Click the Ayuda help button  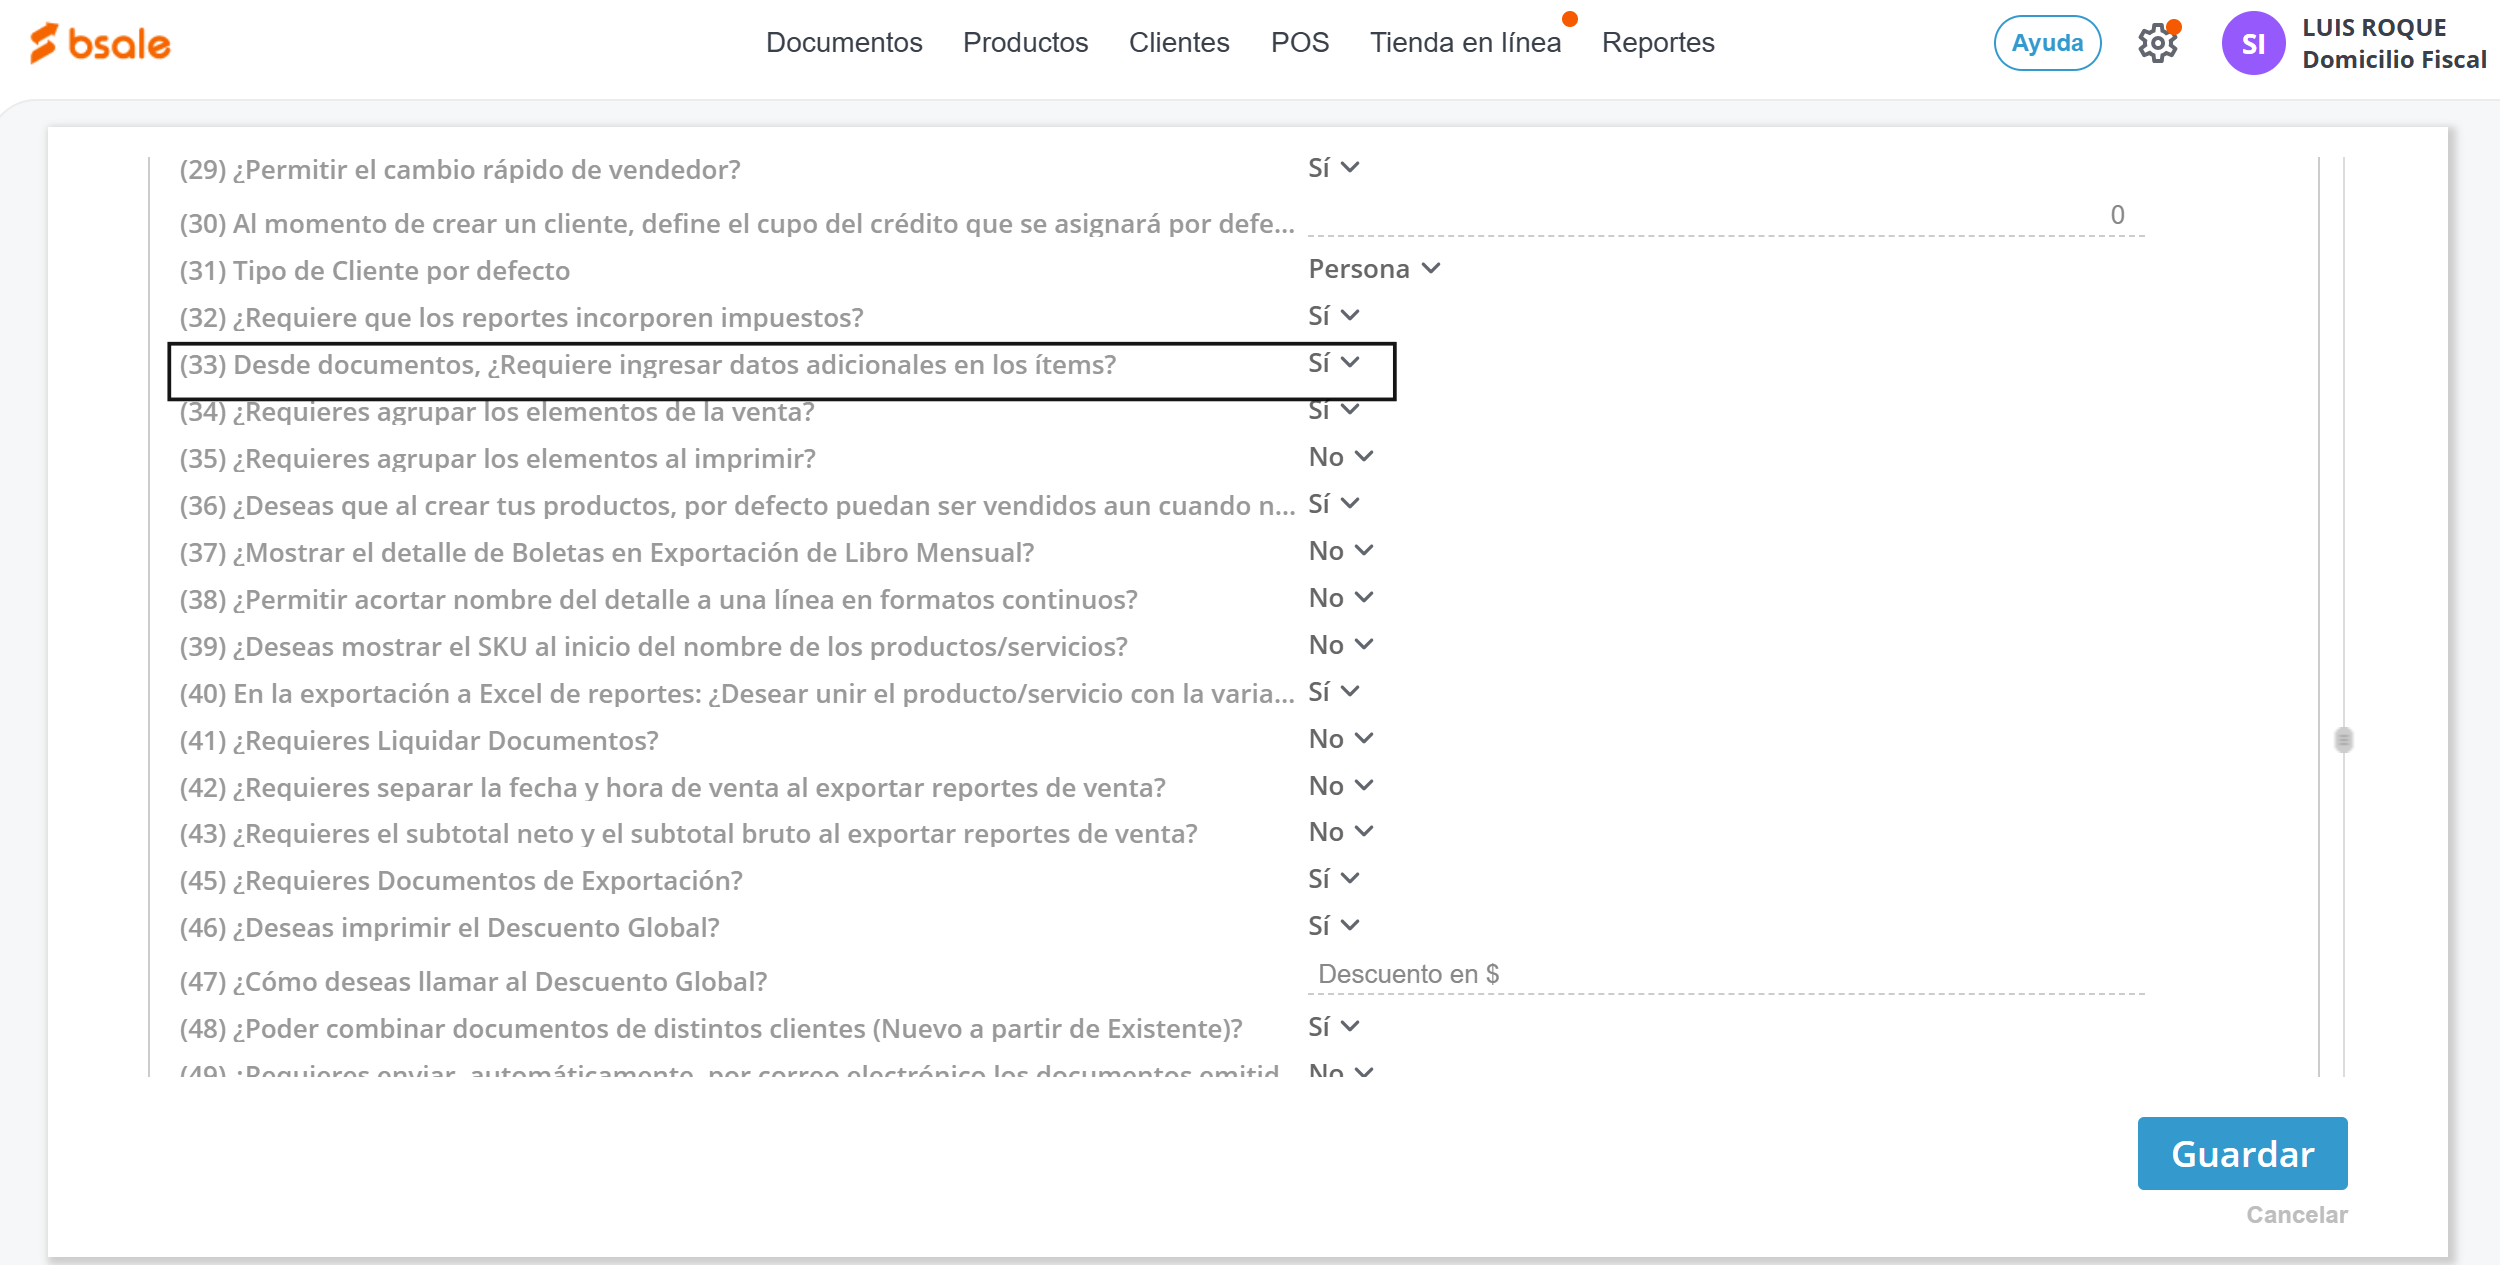click(2046, 43)
